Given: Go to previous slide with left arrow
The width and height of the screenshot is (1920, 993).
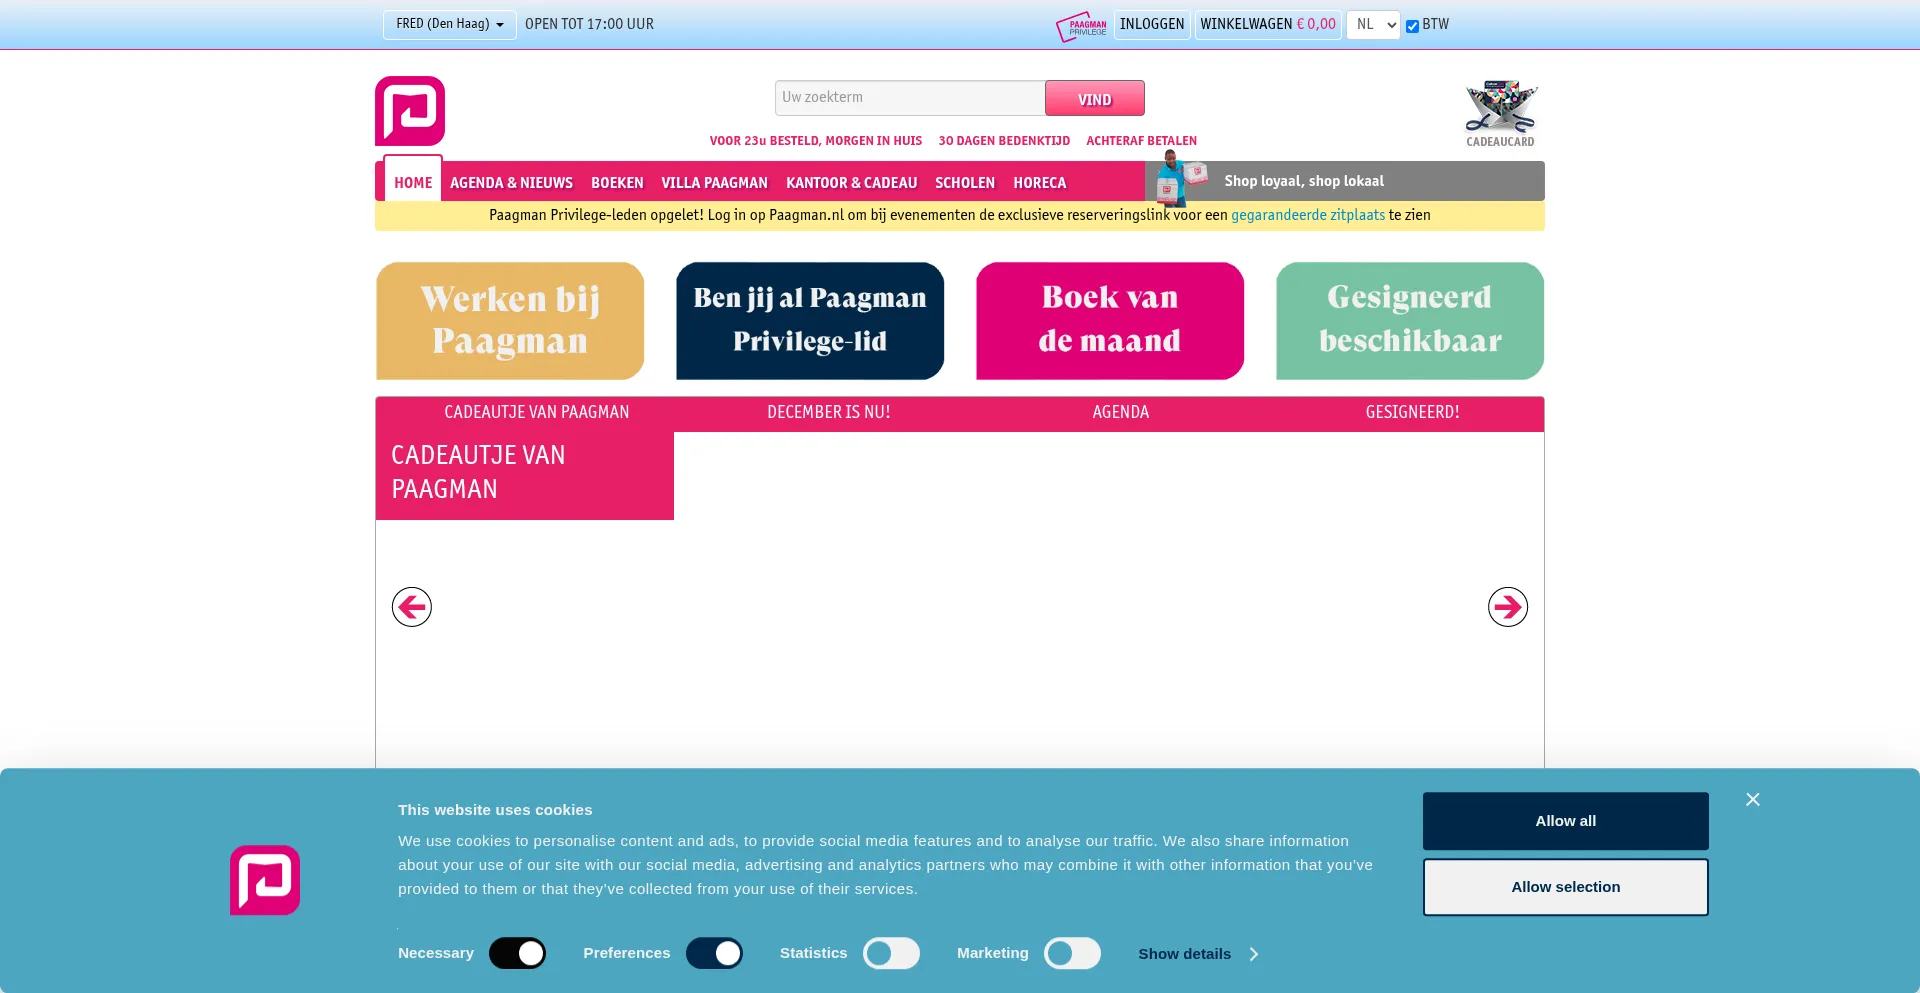Looking at the screenshot, I should tap(412, 607).
